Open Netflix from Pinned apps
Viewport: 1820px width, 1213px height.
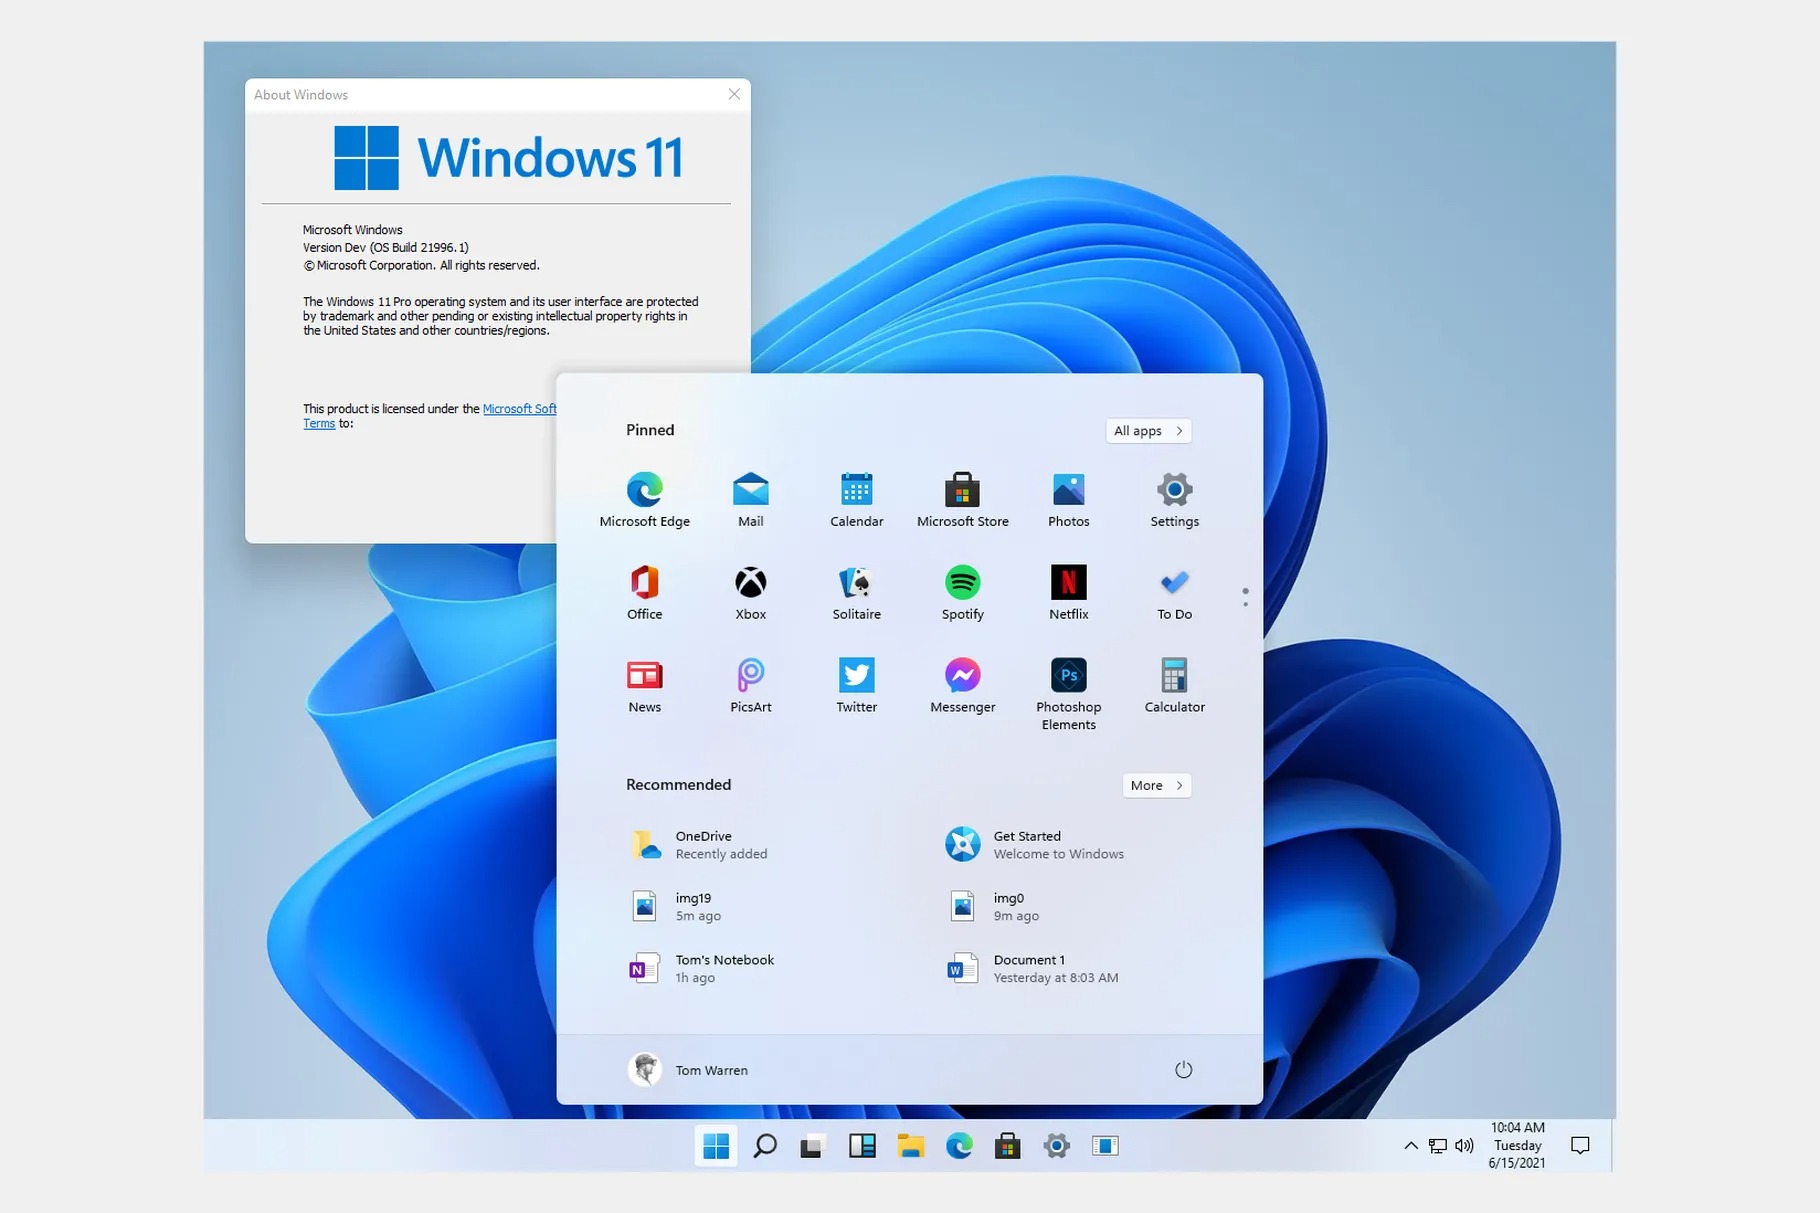1068,590
